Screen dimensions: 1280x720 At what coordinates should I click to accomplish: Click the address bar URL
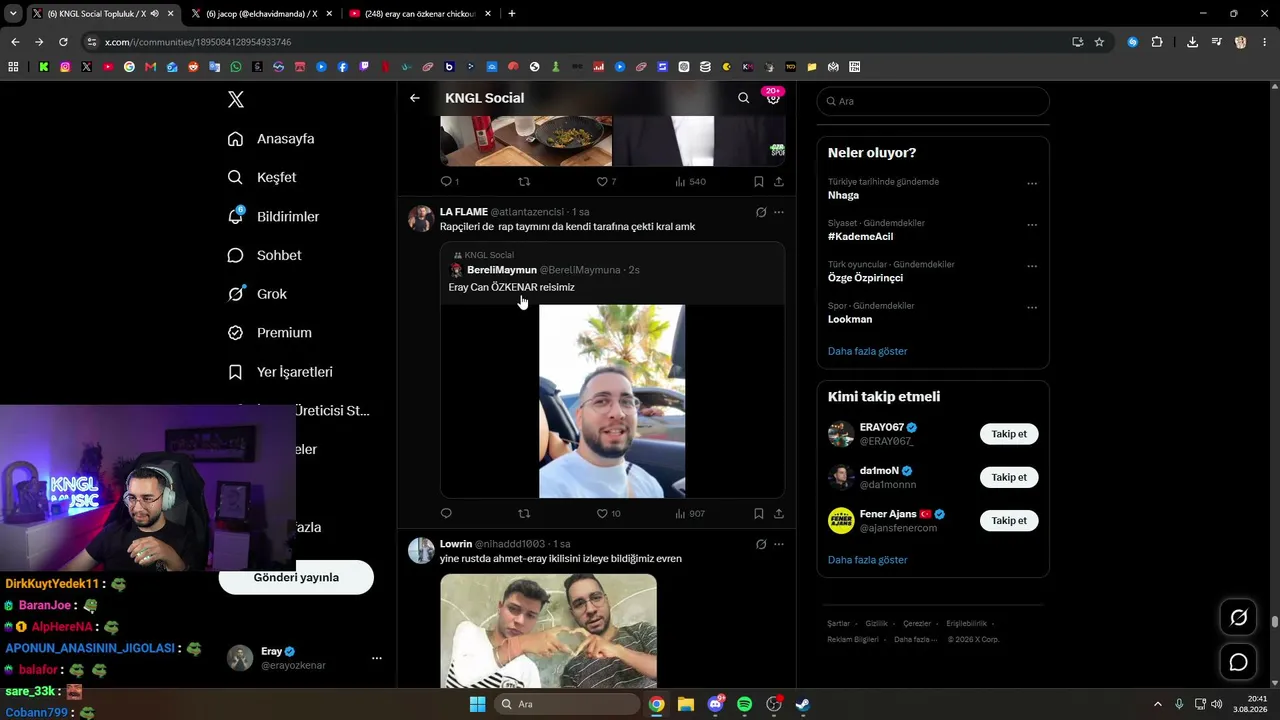point(198,42)
